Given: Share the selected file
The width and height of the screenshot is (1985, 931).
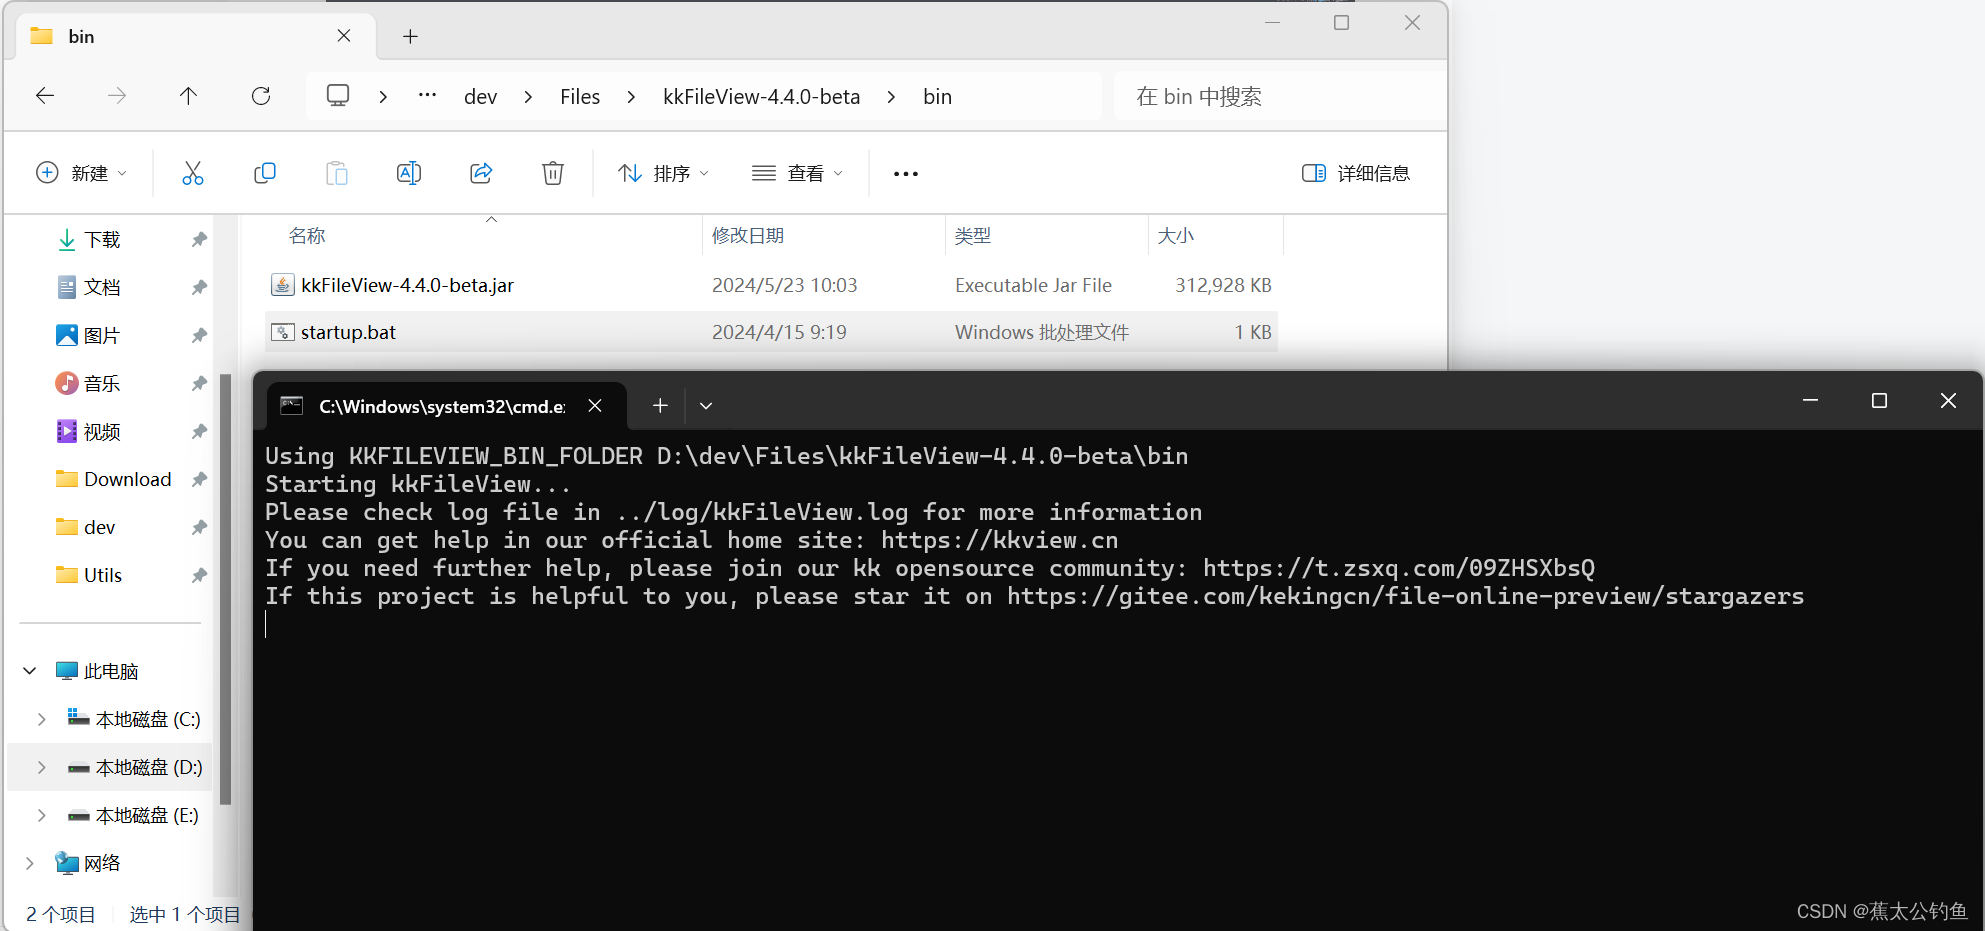Looking at the screenshot, I should click(481, 172).
